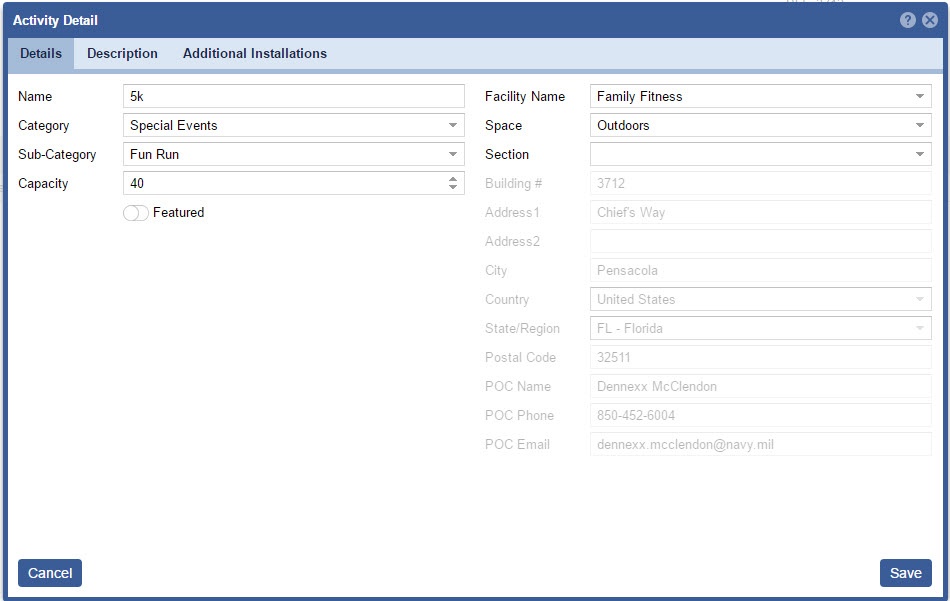Switch to the Description tab
This screenshot has width=950, height=601.
[122, 54]
